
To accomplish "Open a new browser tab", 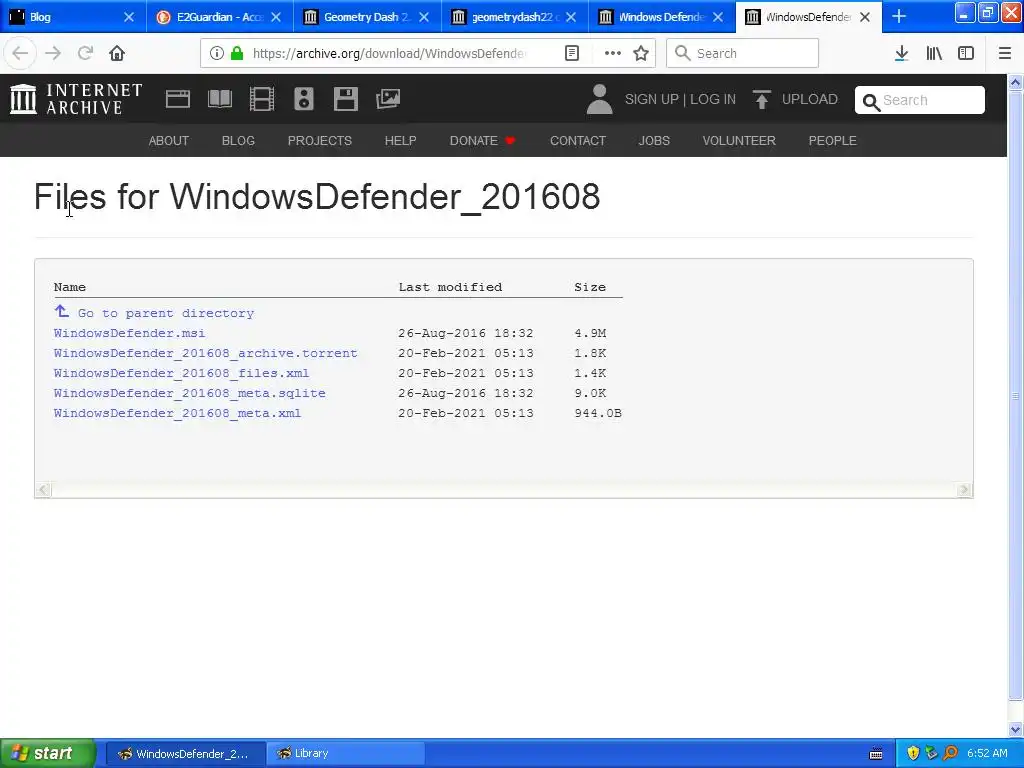I will (899, 16).
